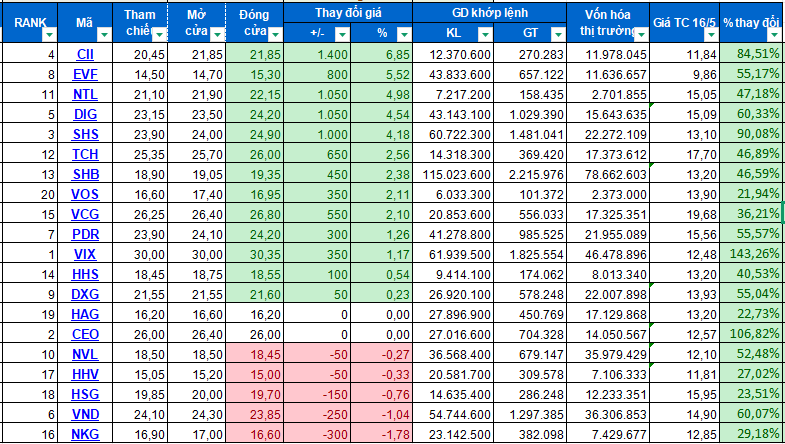Open the PDR stock ticker link
Viewport: 785px width, 444px height.
[x=85, y=234]
